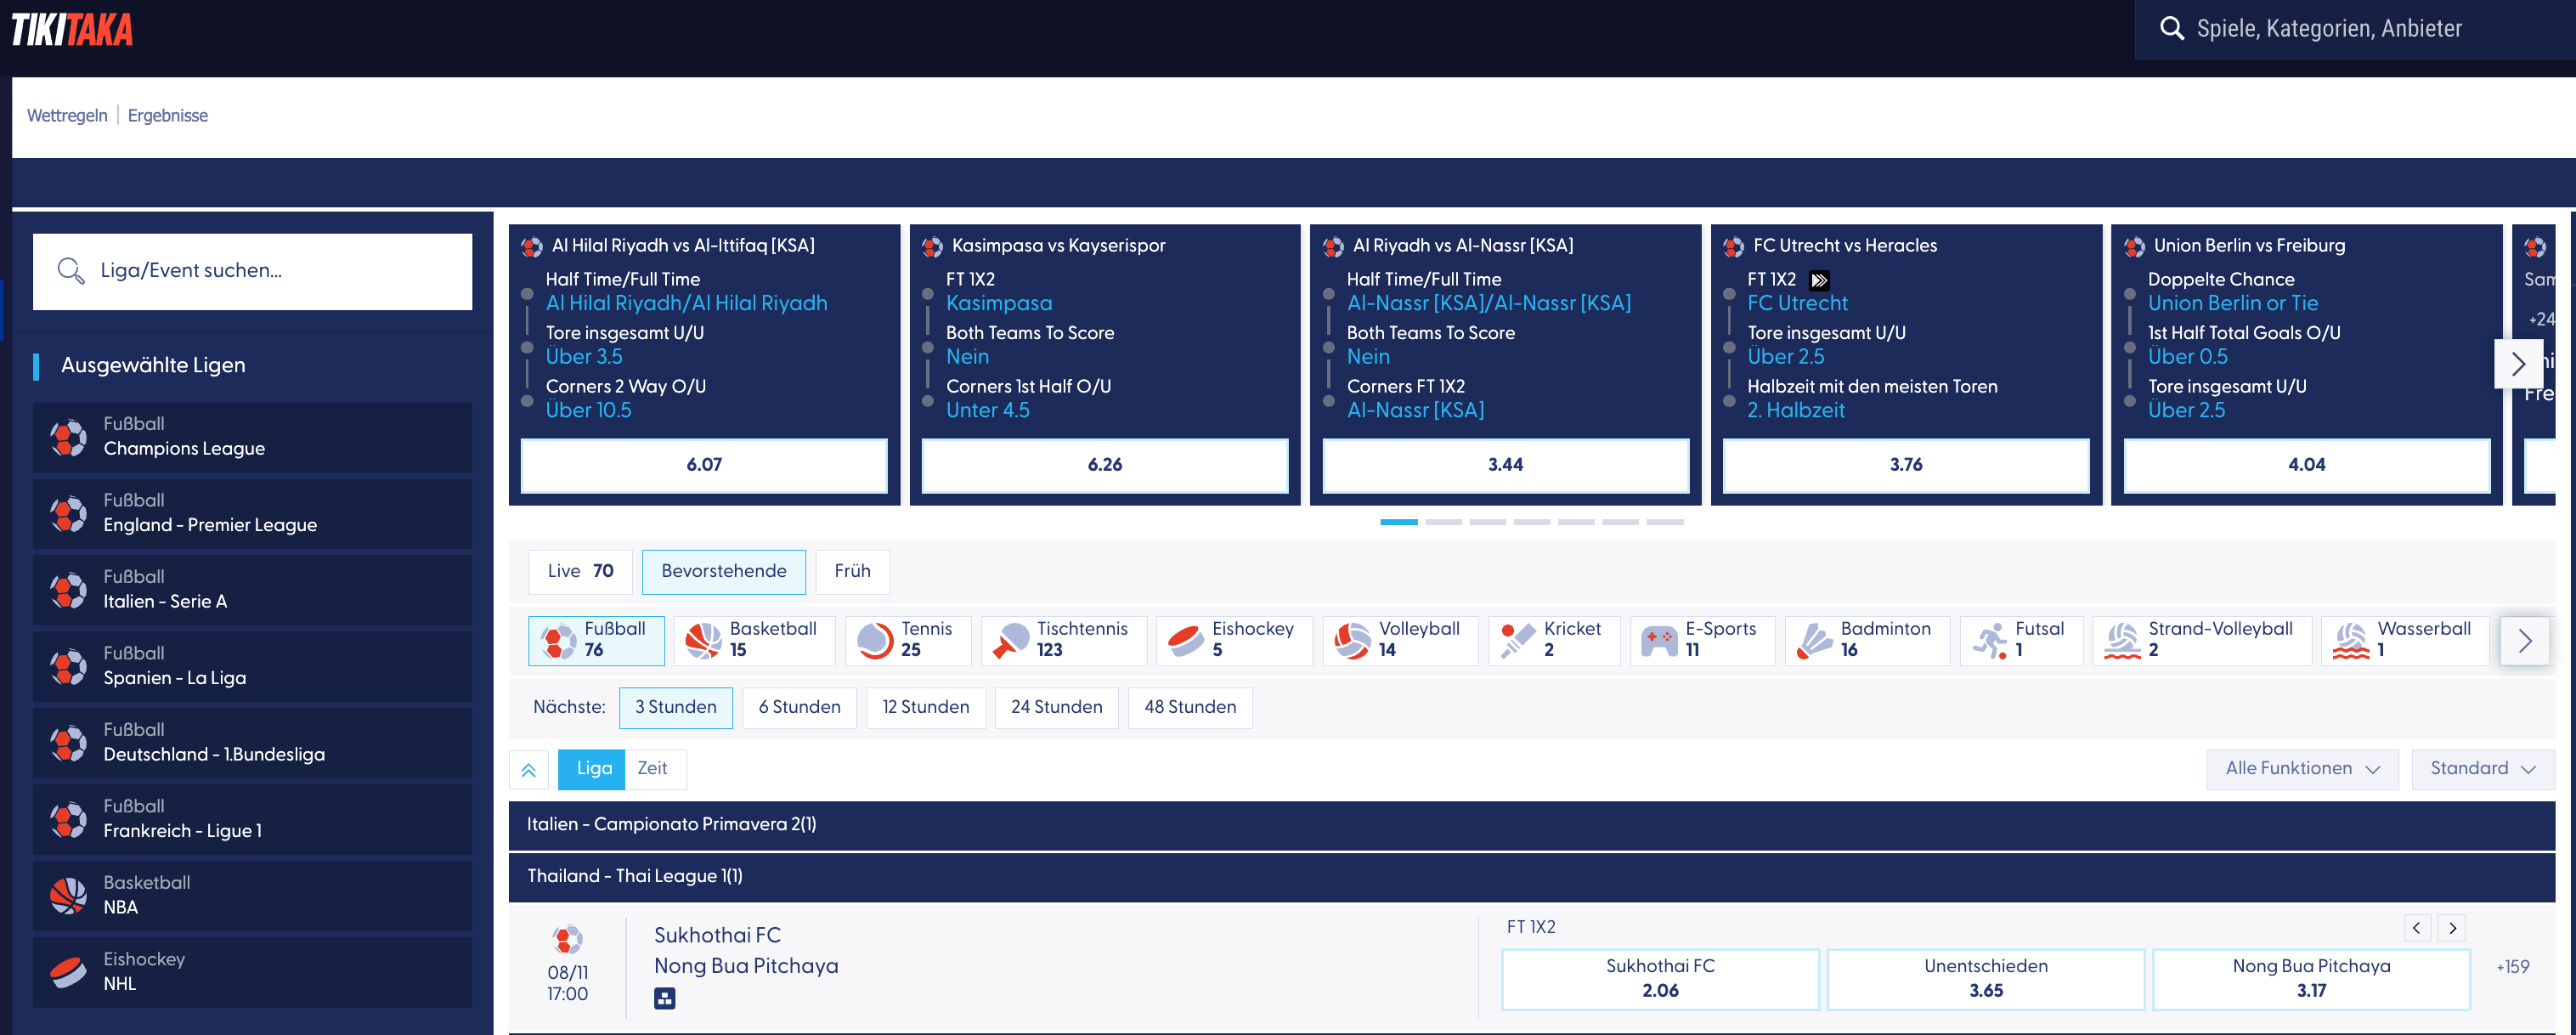The height and width of the screenshot is (1035, 2576).
Task: Click the fast-forward icon next to FT 1X2 in FC Utrecht card
Action: point(1819,280)
